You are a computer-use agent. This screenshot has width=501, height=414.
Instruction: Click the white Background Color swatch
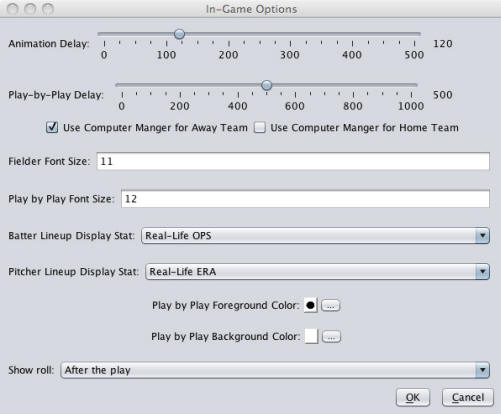coord(311,336)
